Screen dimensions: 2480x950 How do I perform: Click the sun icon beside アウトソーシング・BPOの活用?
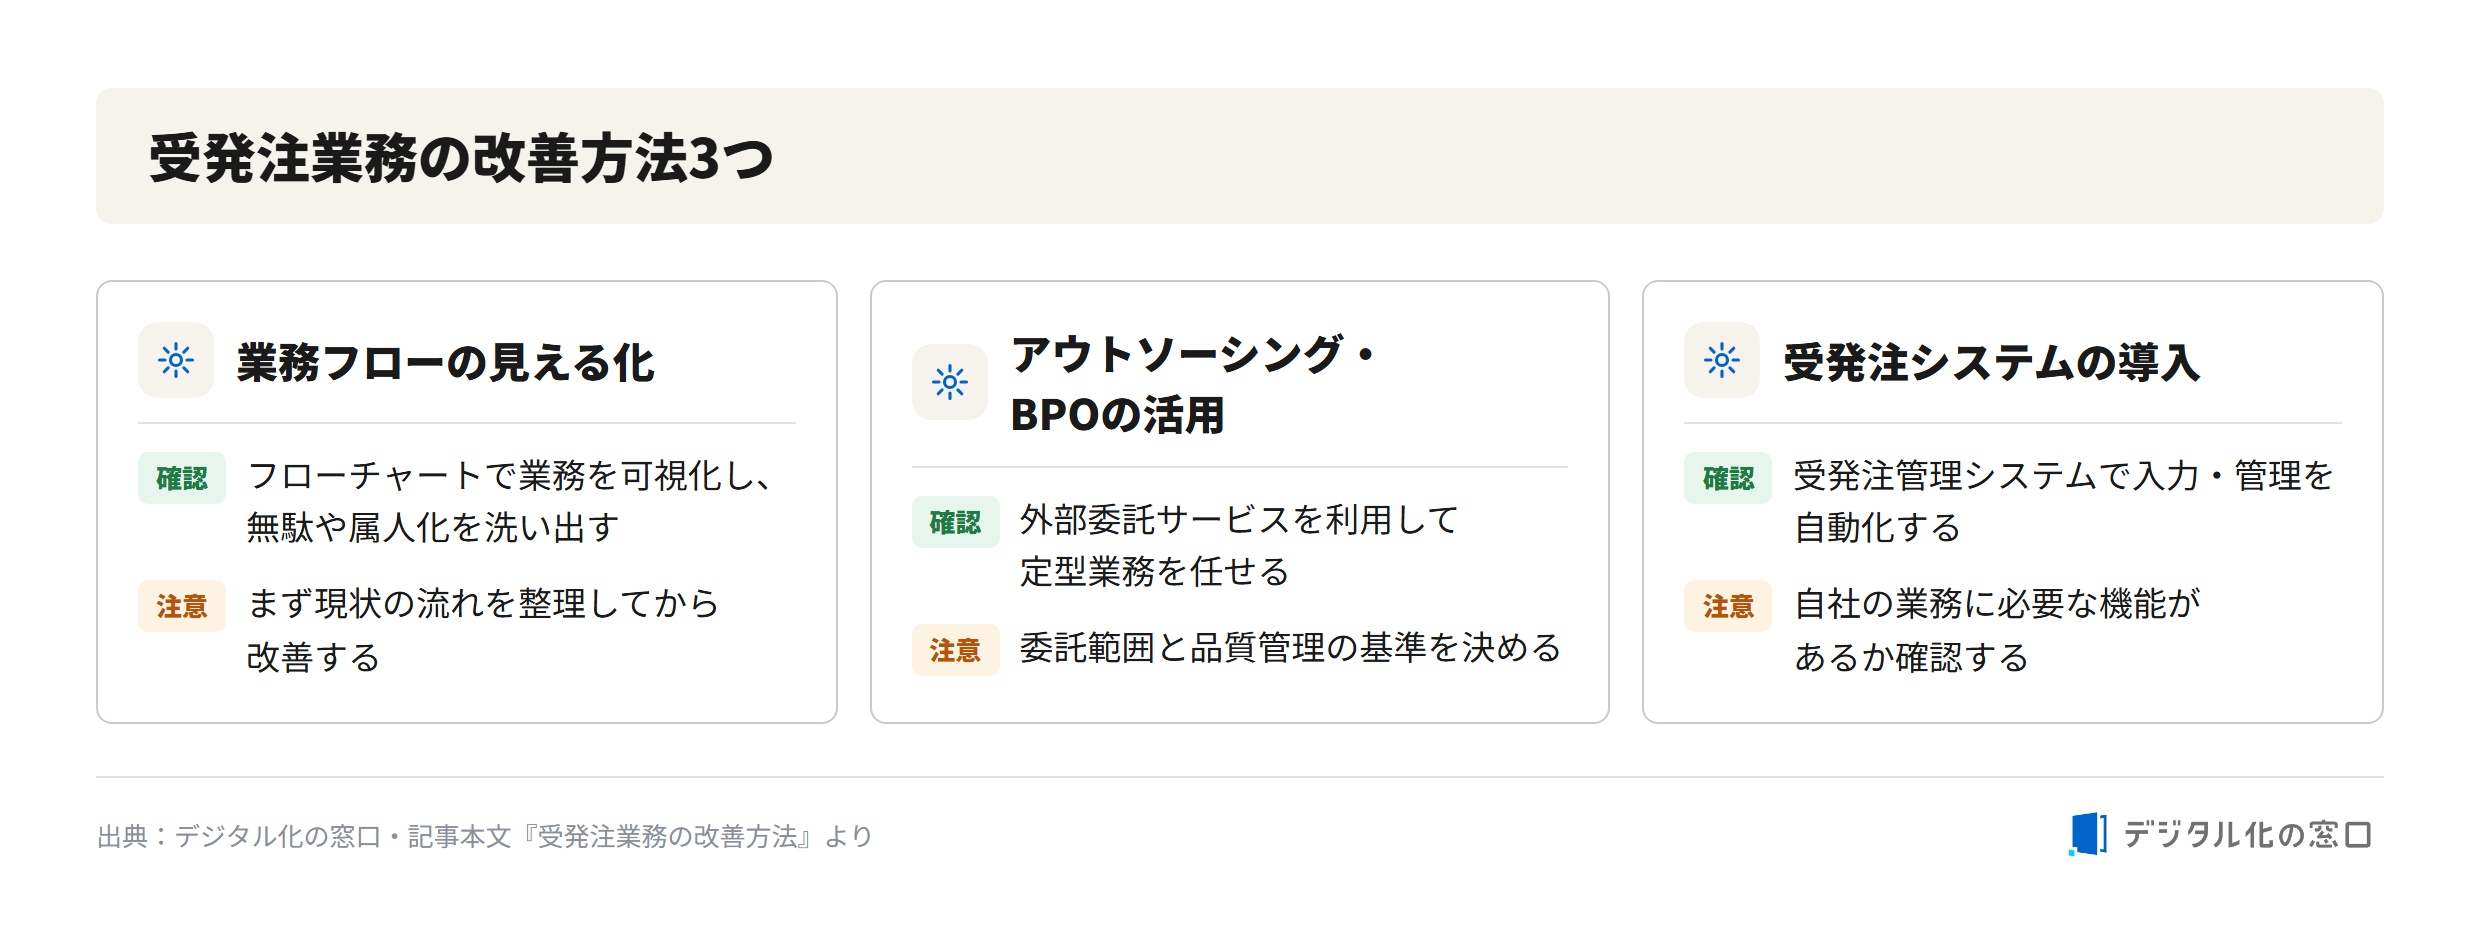pyautogui.click(x=950, y=382)
